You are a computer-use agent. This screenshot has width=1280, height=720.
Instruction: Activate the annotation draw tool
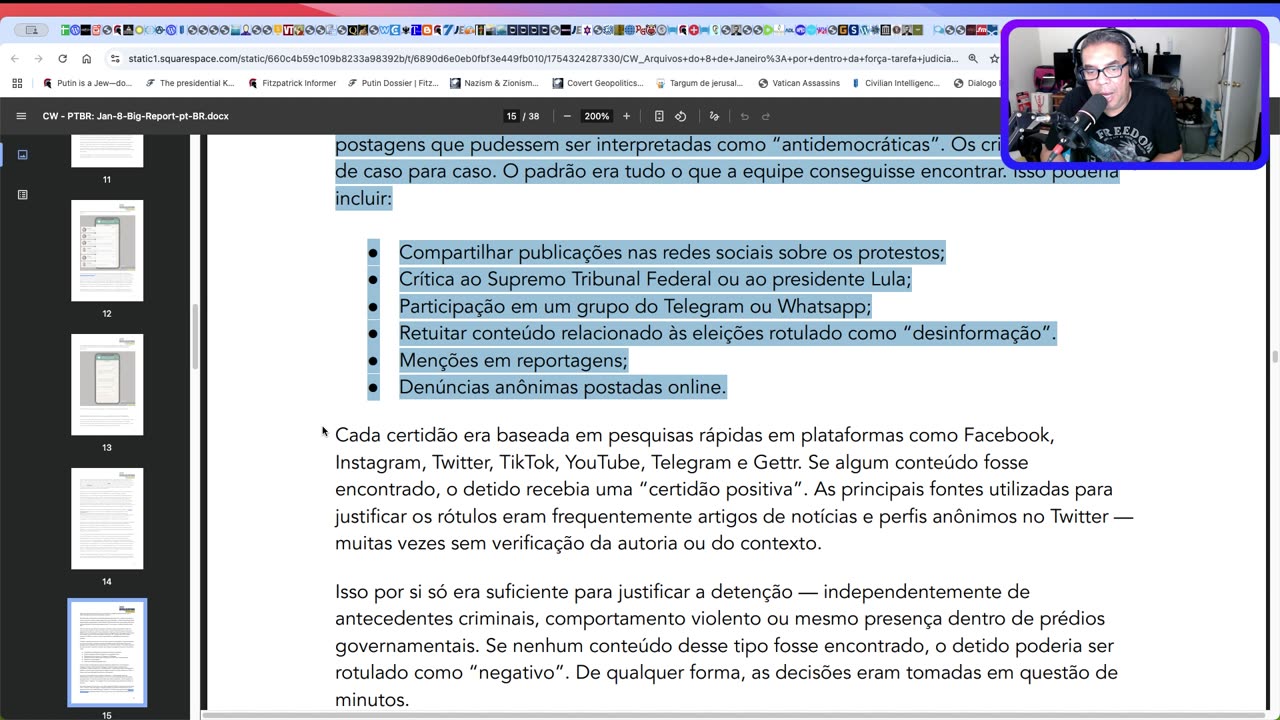[x=714, y=116]
